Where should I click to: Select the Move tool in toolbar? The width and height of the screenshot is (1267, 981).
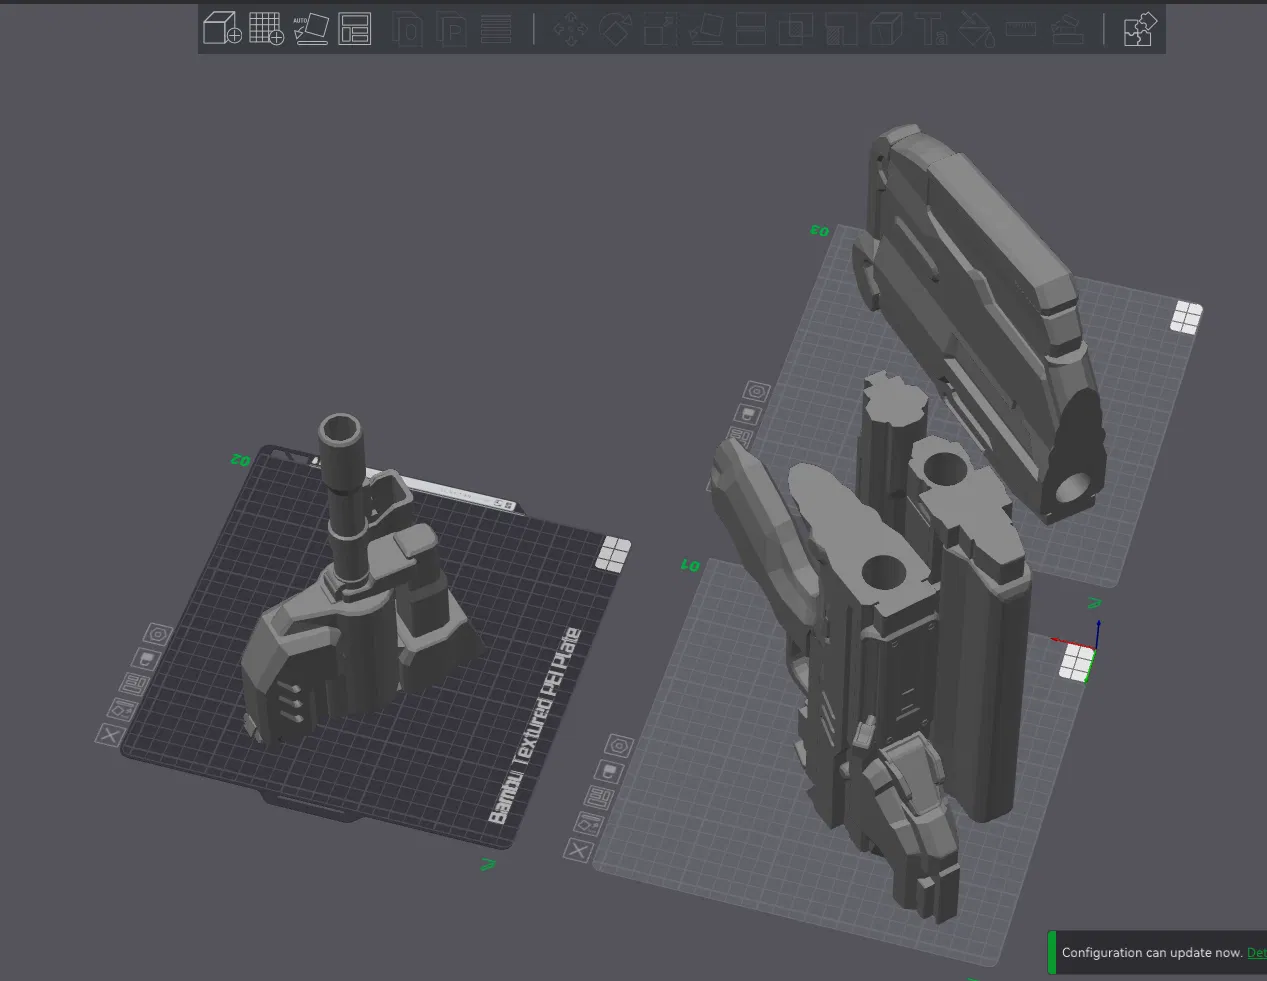pos(571,29)
